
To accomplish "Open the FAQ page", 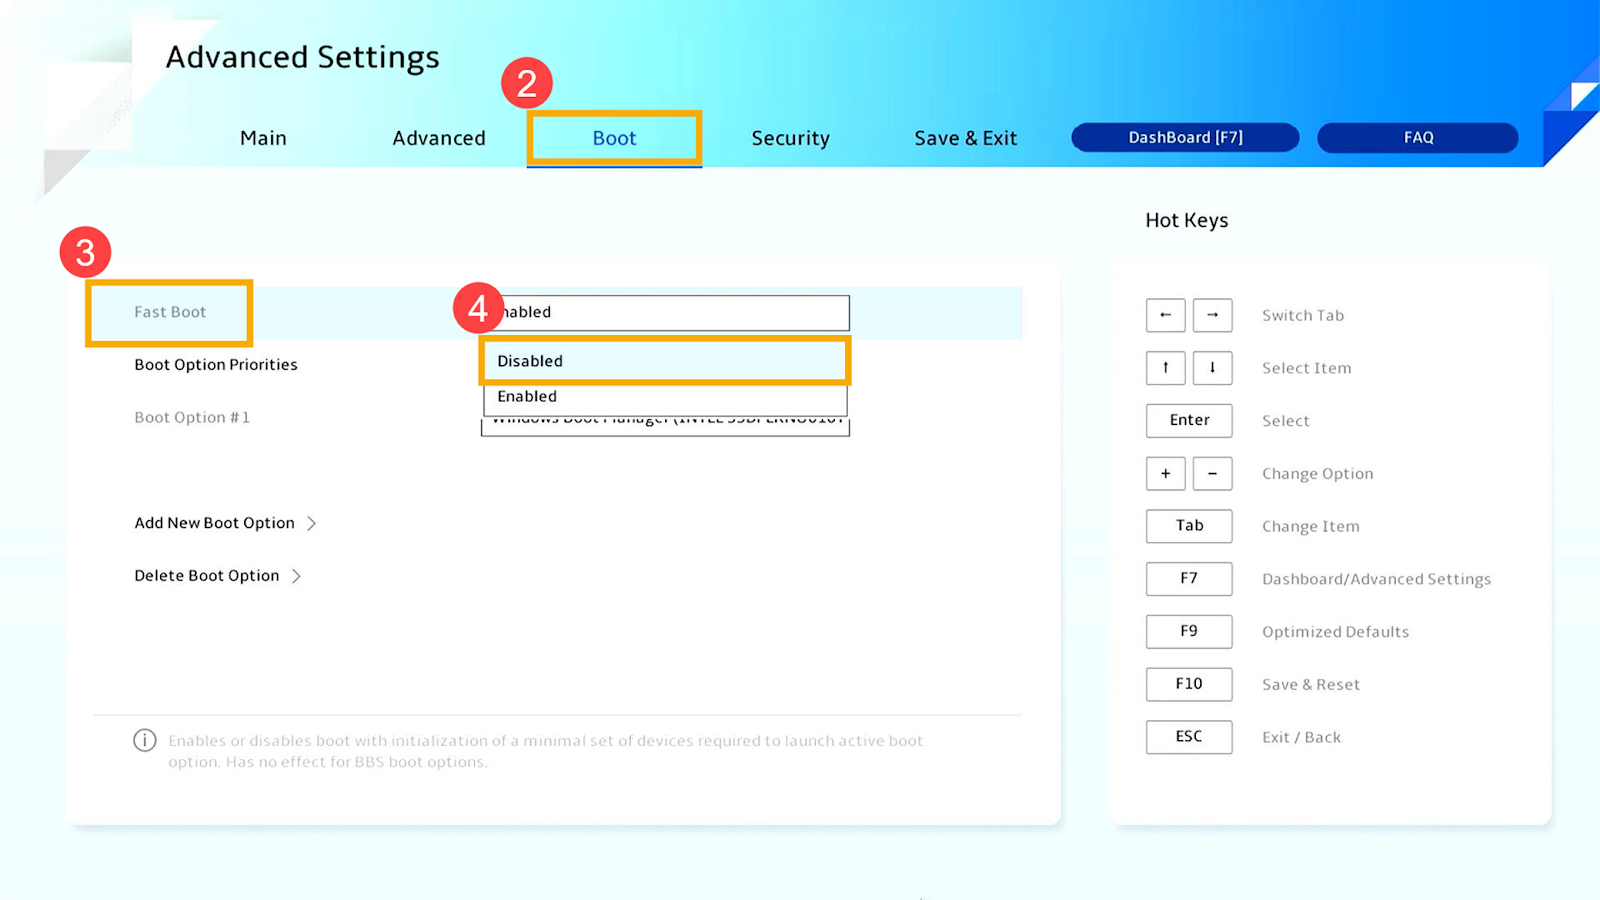I will (x=1418, y=137).
